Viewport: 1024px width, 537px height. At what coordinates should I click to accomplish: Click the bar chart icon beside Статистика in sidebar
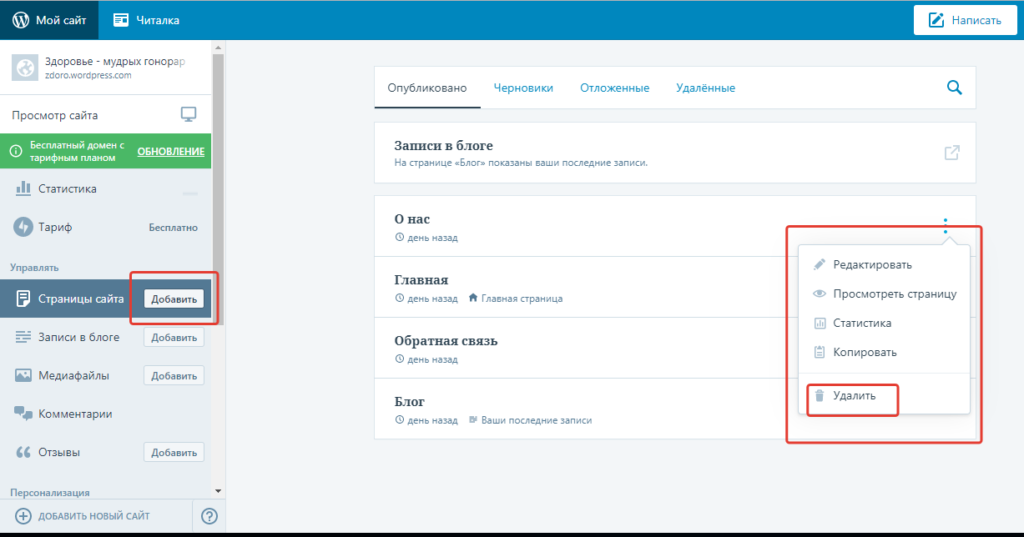23,188
